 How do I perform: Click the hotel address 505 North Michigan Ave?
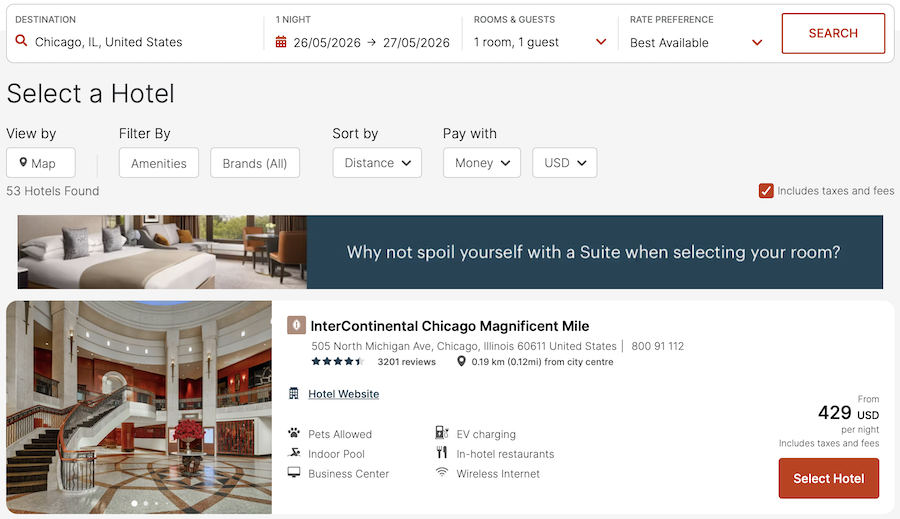(464, 346)
